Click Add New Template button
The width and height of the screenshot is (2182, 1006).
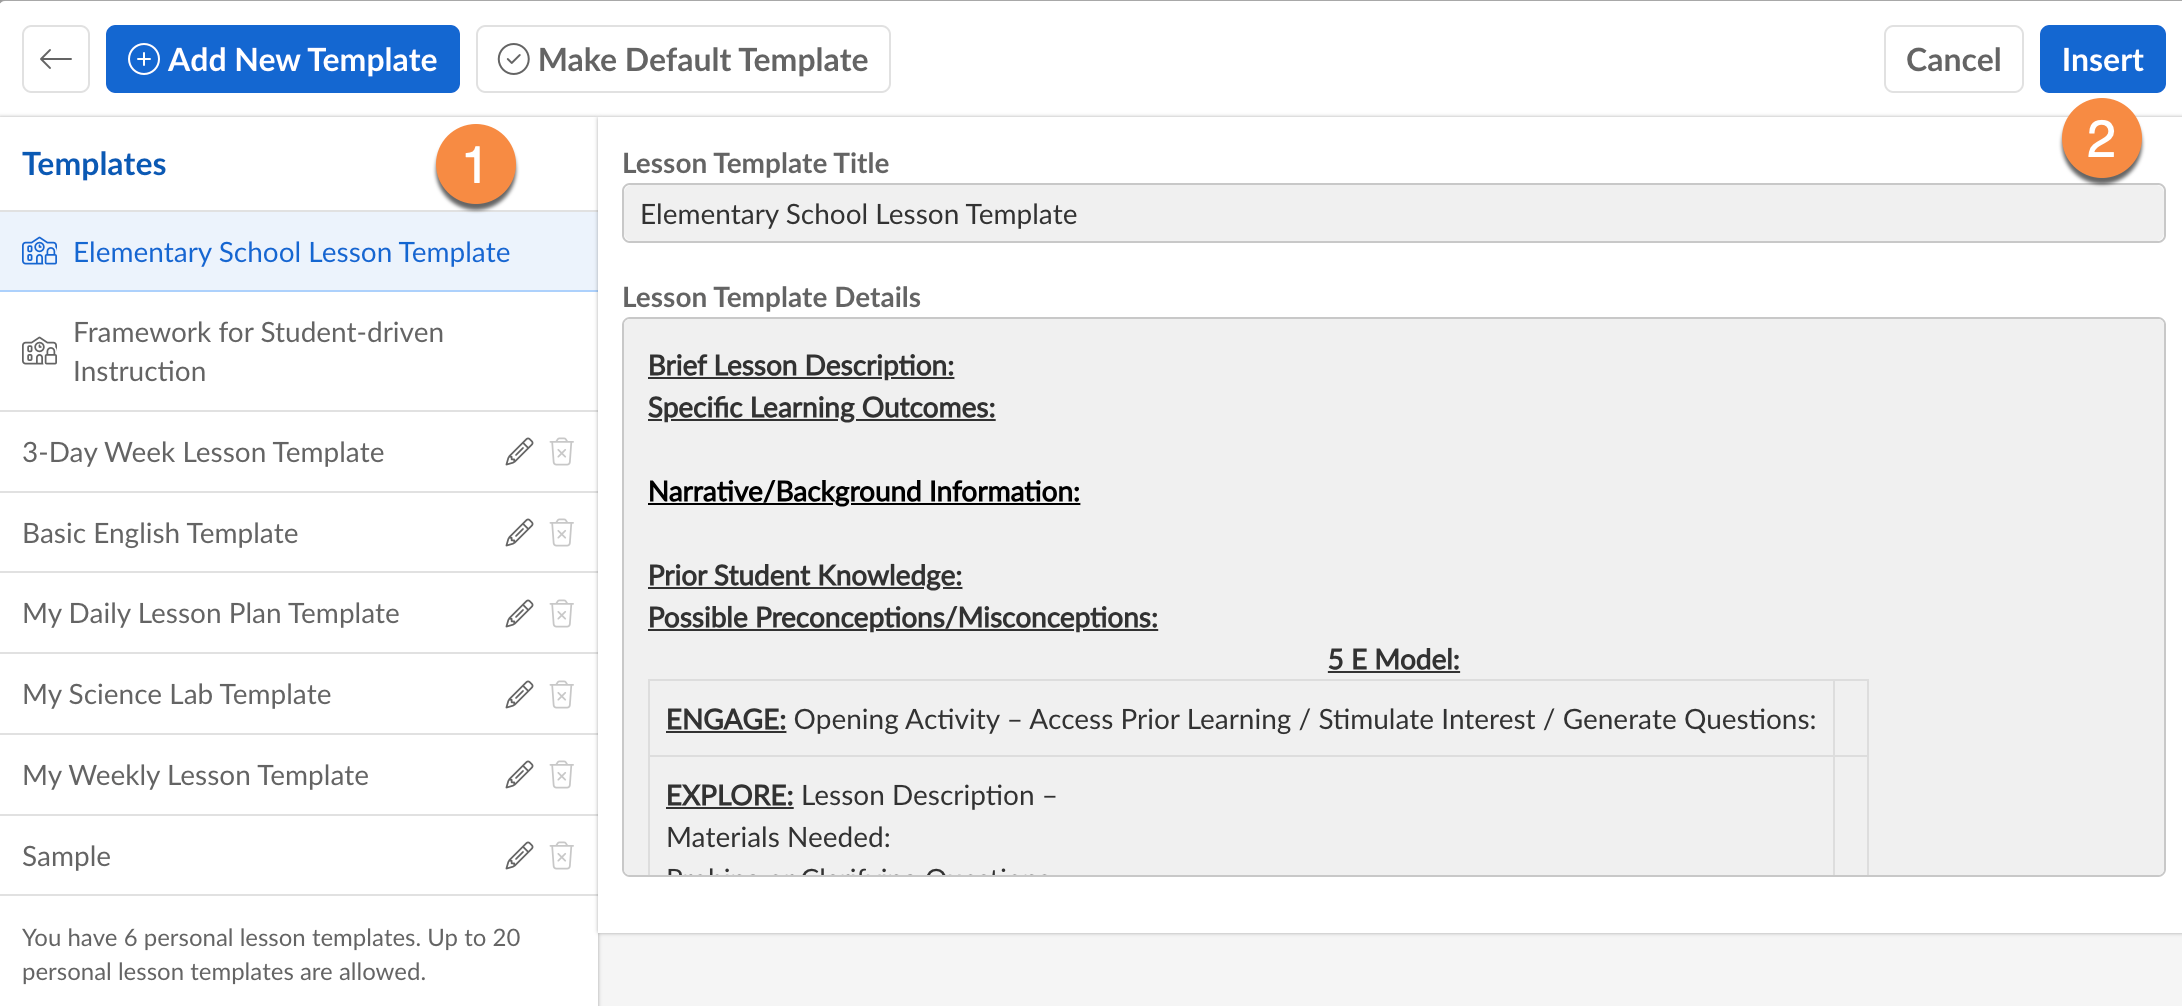click(x=283, y=60)
